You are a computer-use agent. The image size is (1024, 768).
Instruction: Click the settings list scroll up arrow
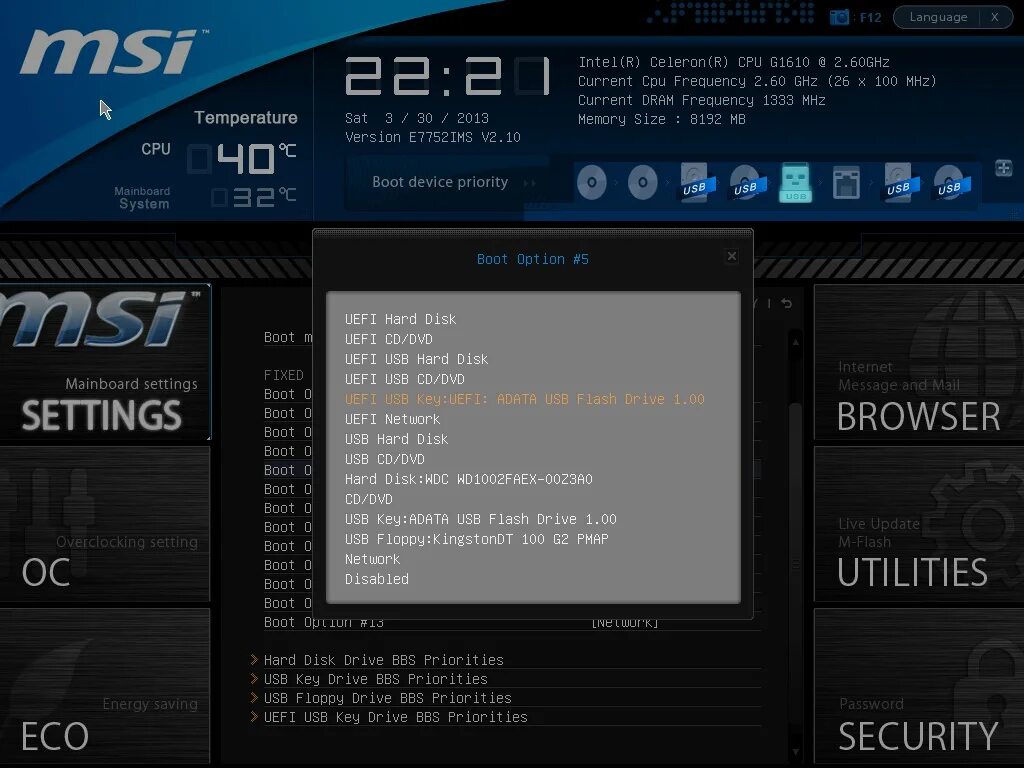point(795,342)
